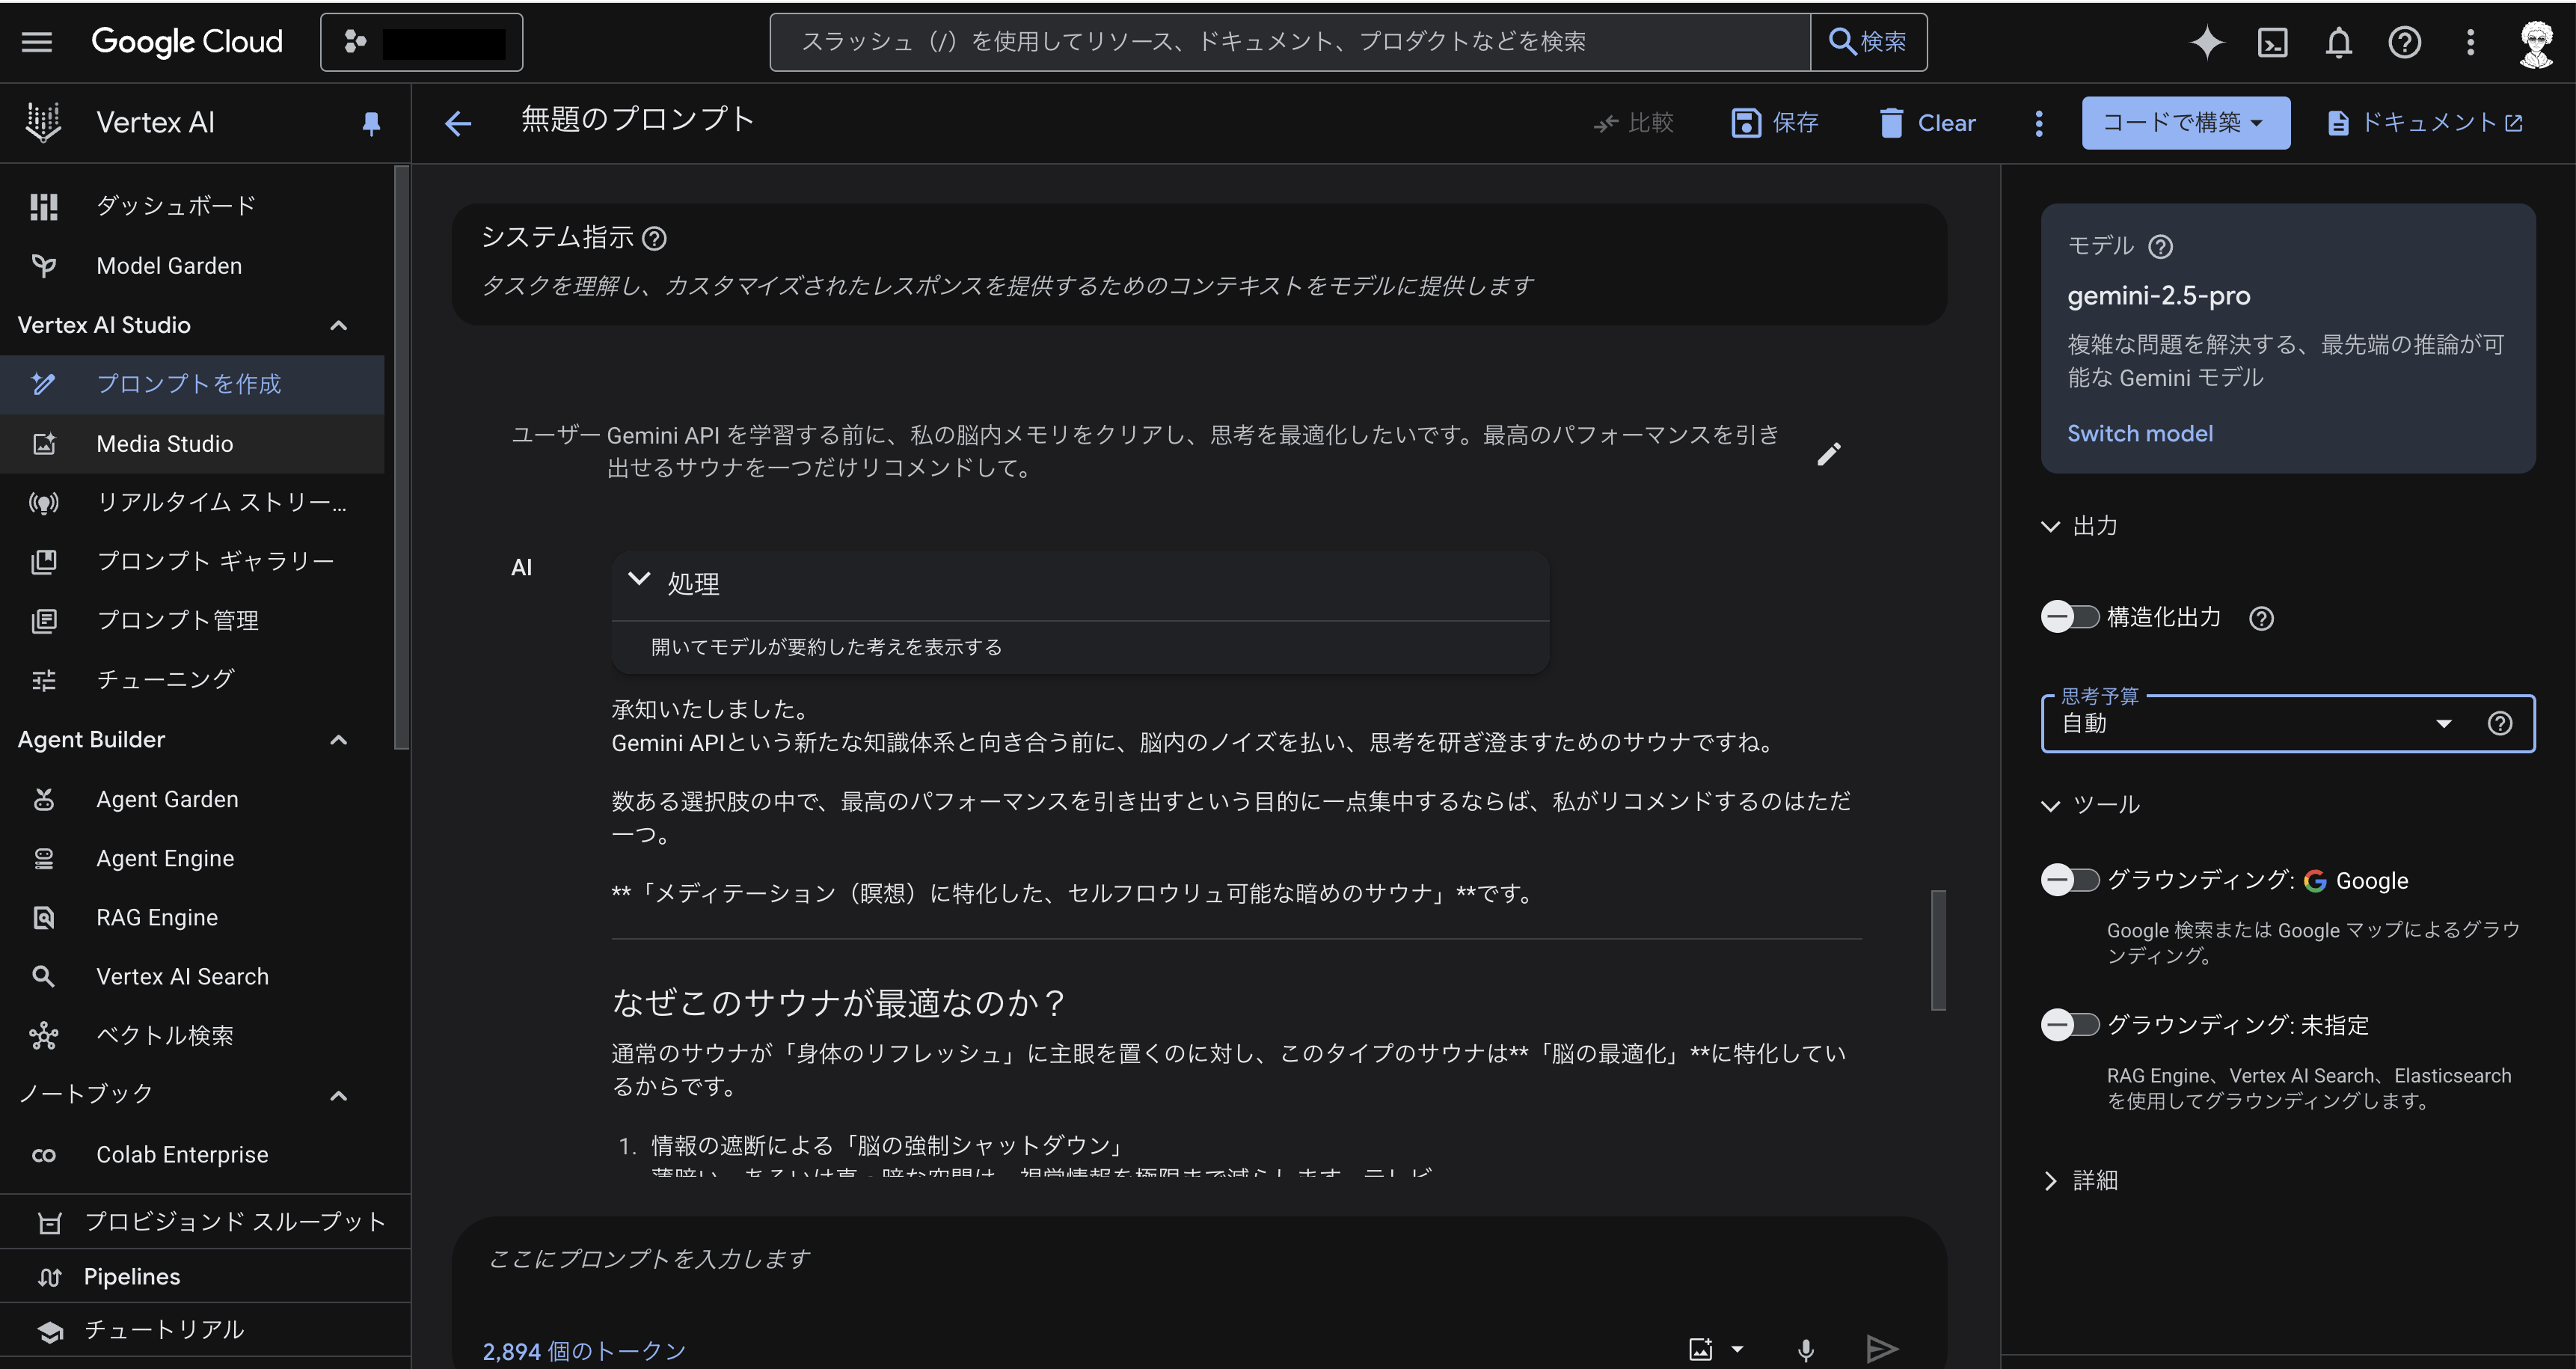The height and width of the screenshot is (1369, 2576).
Task: Click the Gemini sparkle icon in top bar
Action: click(x=2206, y=42)
